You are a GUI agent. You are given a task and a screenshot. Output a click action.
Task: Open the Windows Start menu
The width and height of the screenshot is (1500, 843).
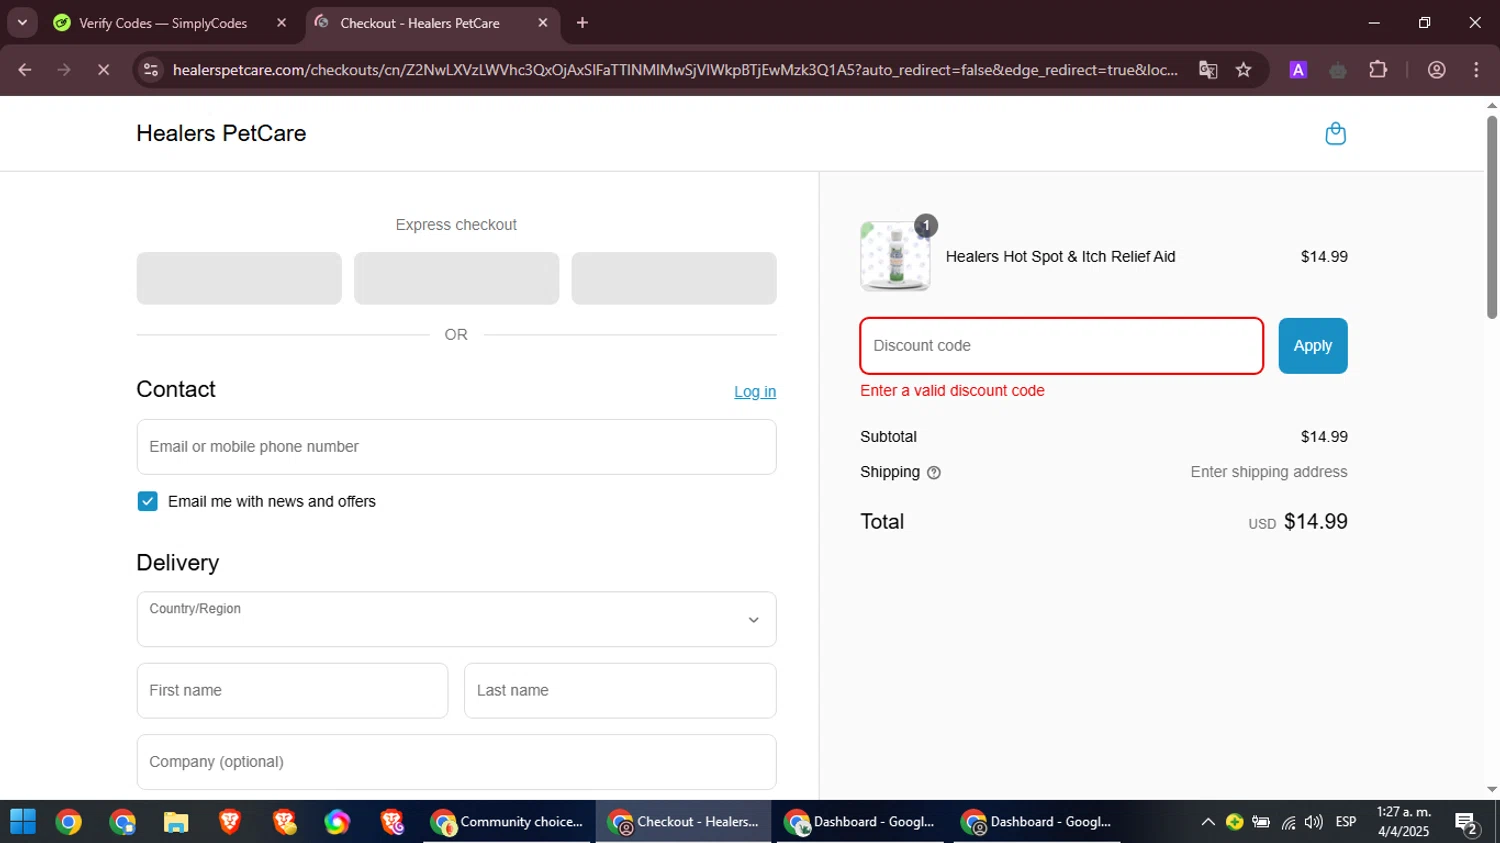pyautogui.click(x=23, y=822)
